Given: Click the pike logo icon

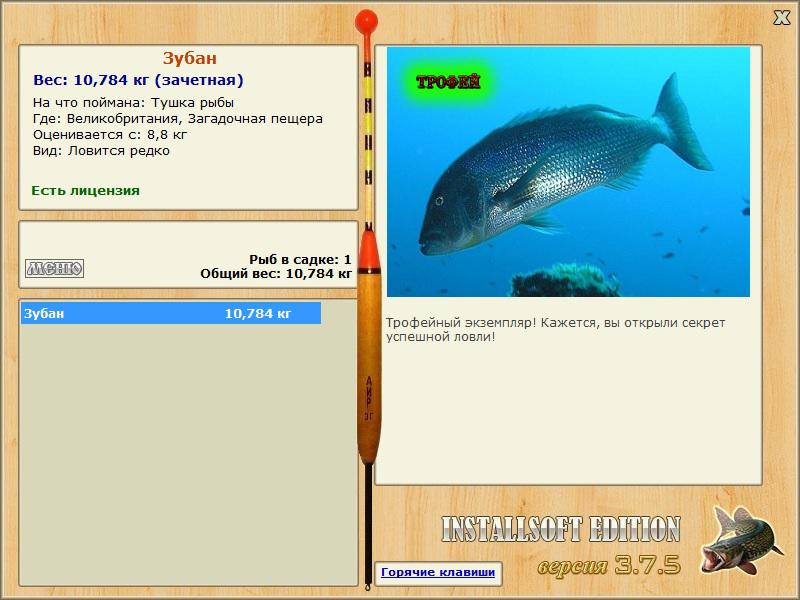Looking at the screenshot, I should coord(741,540).
